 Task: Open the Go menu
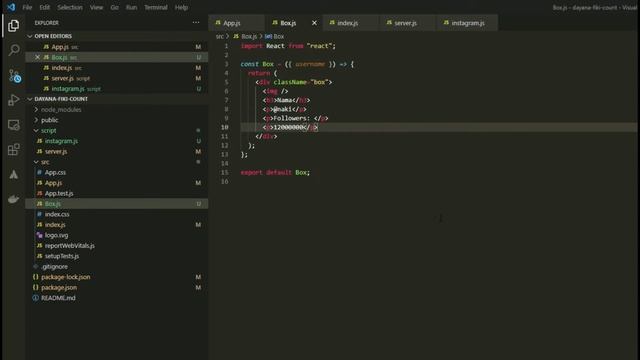(115, 7)
